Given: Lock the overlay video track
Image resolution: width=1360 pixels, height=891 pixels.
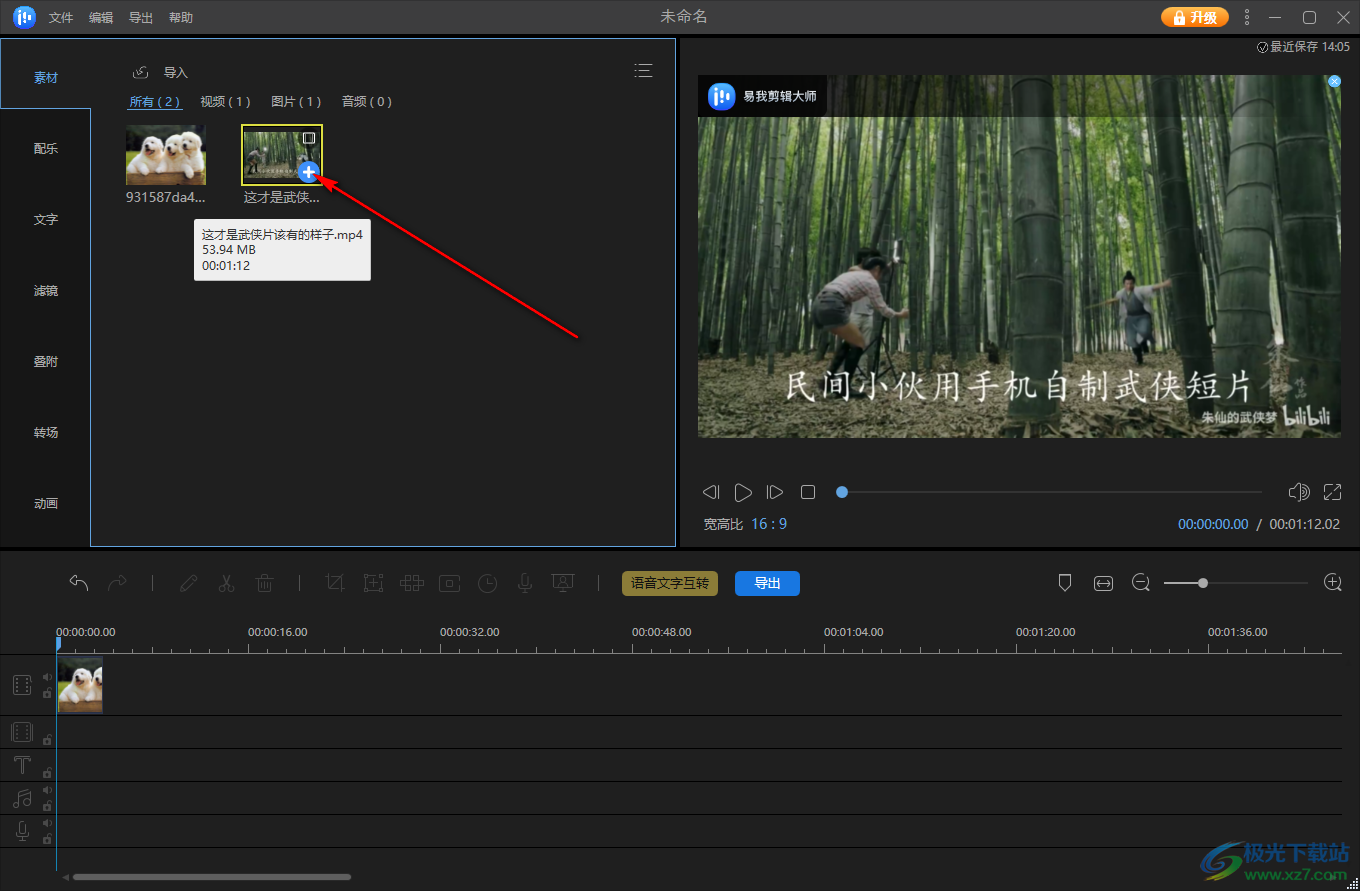Looking at the screenshot, I should pyautogui.click(x=47, y=740).
